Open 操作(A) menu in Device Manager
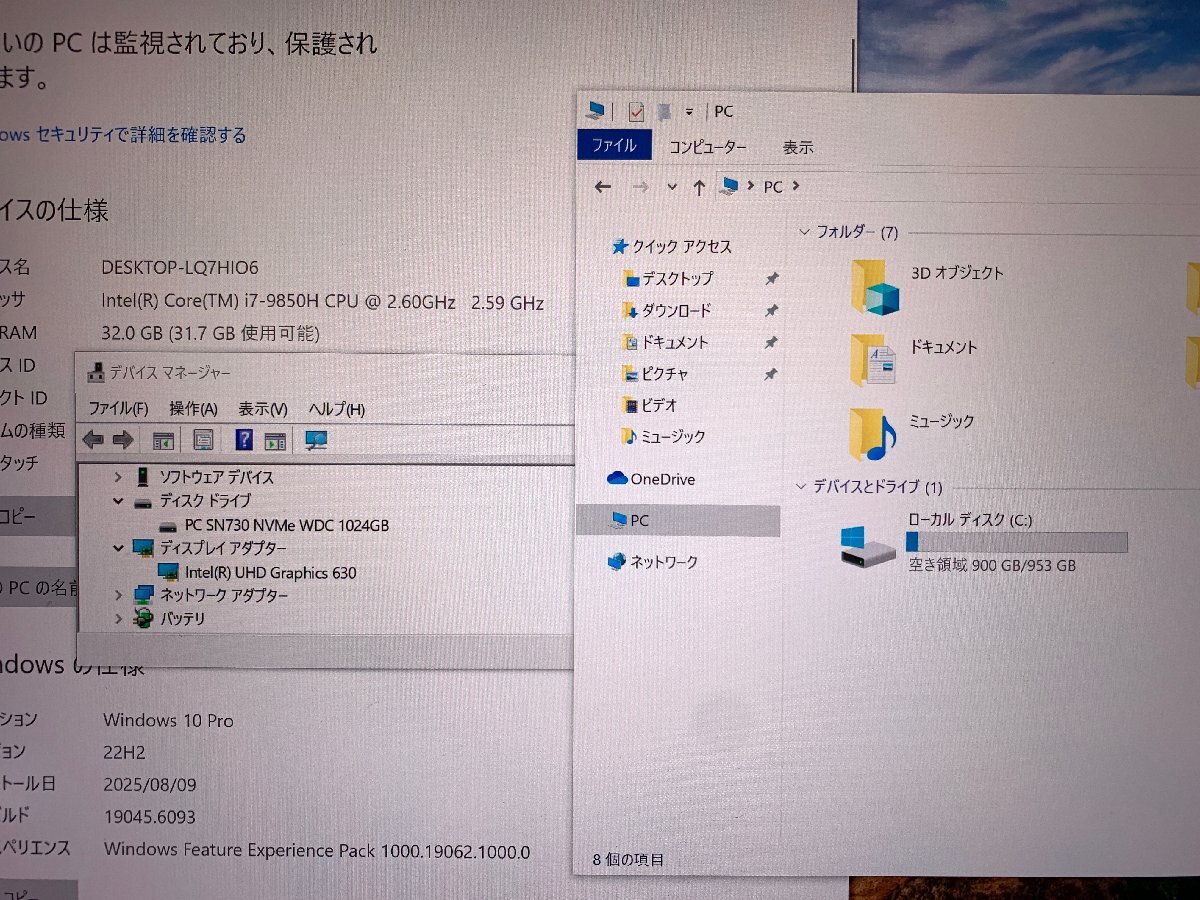 point(193,409)
